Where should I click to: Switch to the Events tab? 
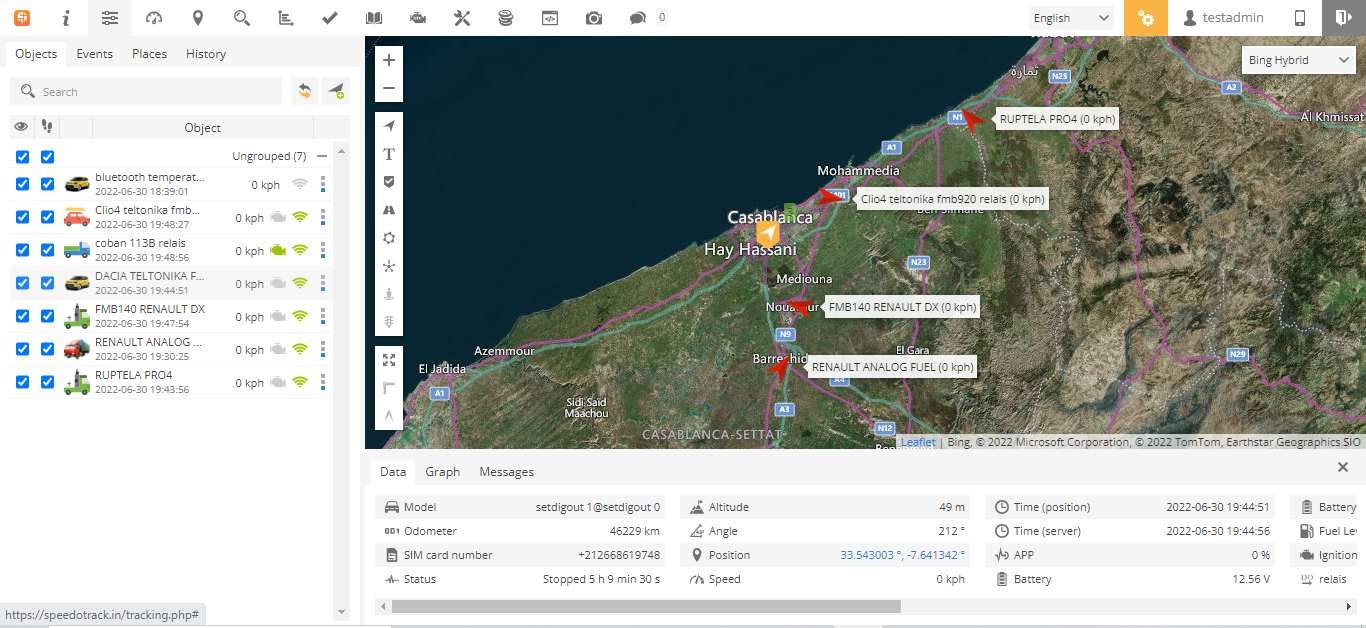point(95,54)
